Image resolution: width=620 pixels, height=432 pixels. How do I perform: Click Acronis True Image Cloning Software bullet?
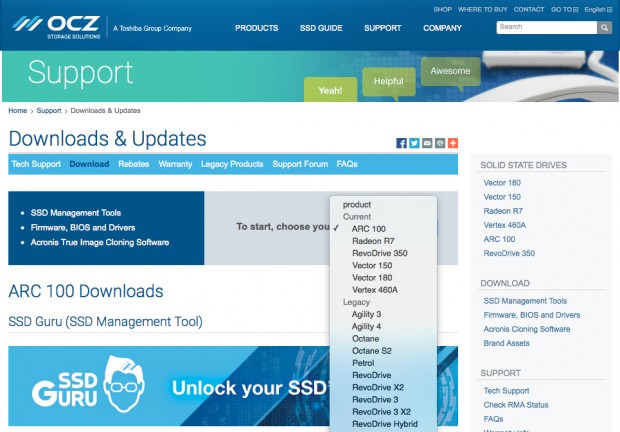pyautogui.click(x=100, y=242)
